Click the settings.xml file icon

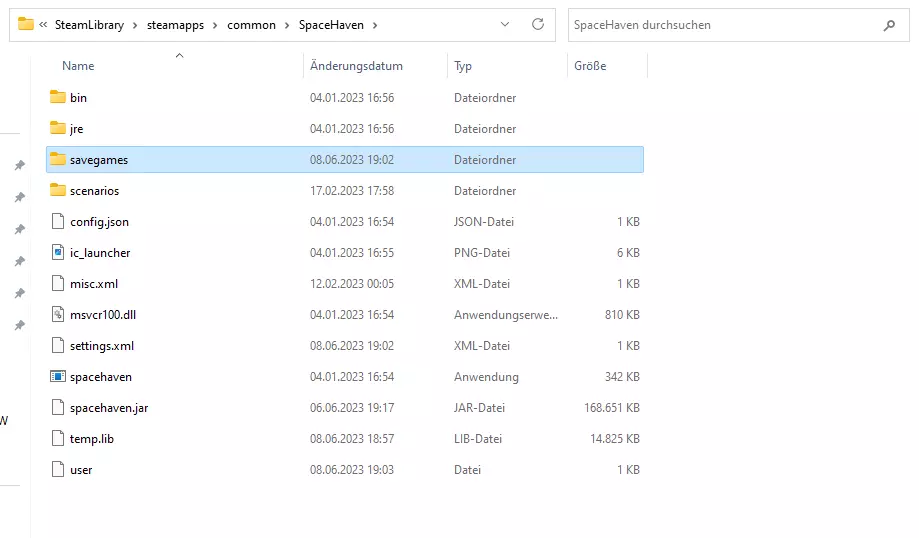click(x=57, y=346)
